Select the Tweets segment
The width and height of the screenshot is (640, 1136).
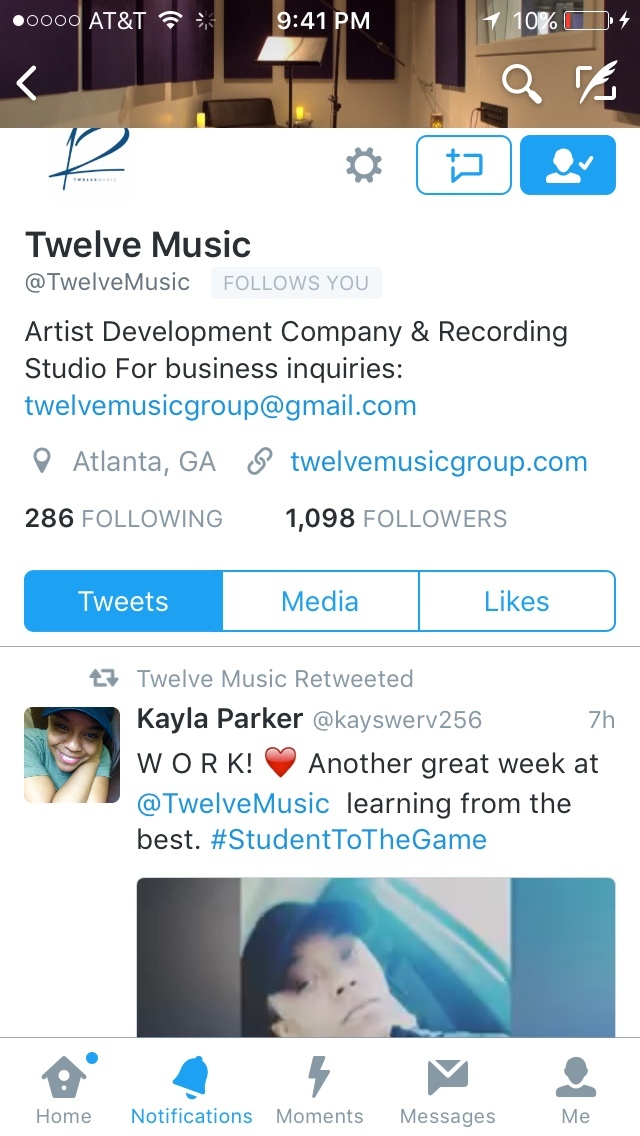123,601
